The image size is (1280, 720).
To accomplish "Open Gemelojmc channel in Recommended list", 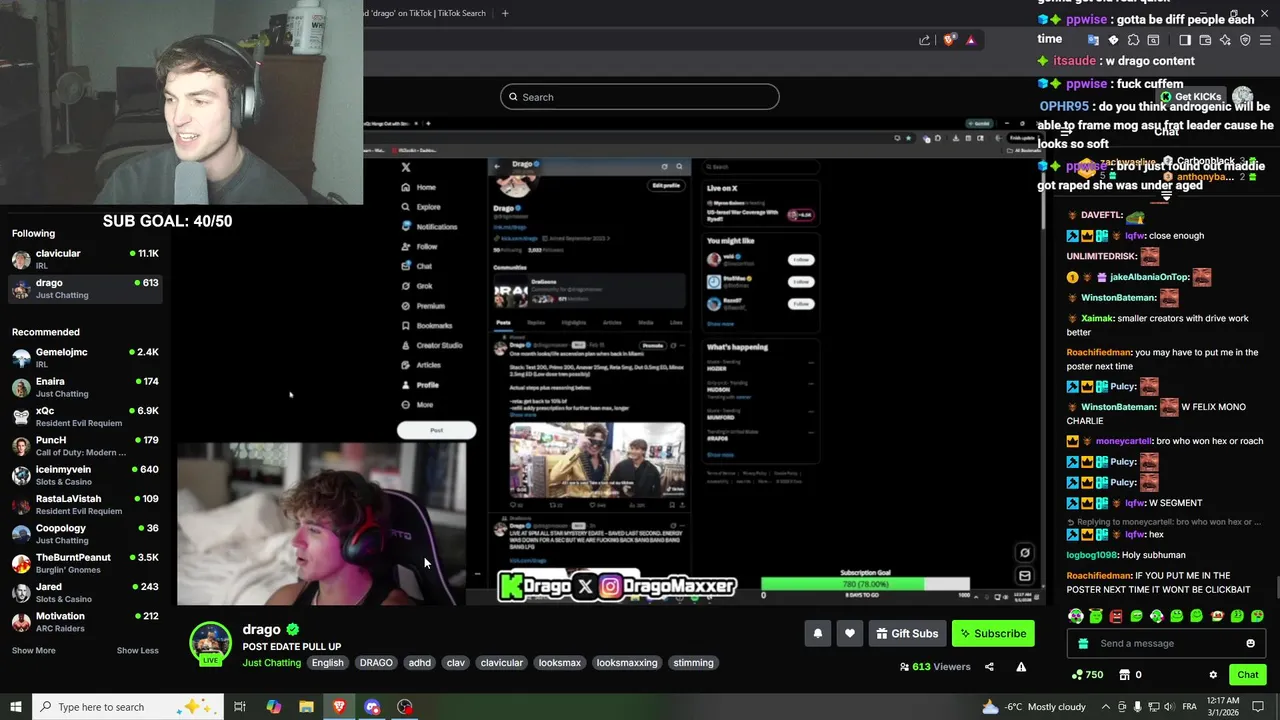I will pos(85,358).
